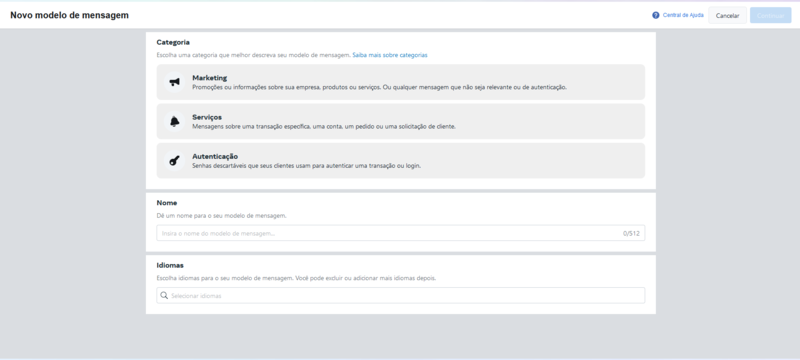Image resolution: width=800 pixels, height=360 pixels.
Task: Click the bell icon for Serviços
Action: tap(174, 121)
